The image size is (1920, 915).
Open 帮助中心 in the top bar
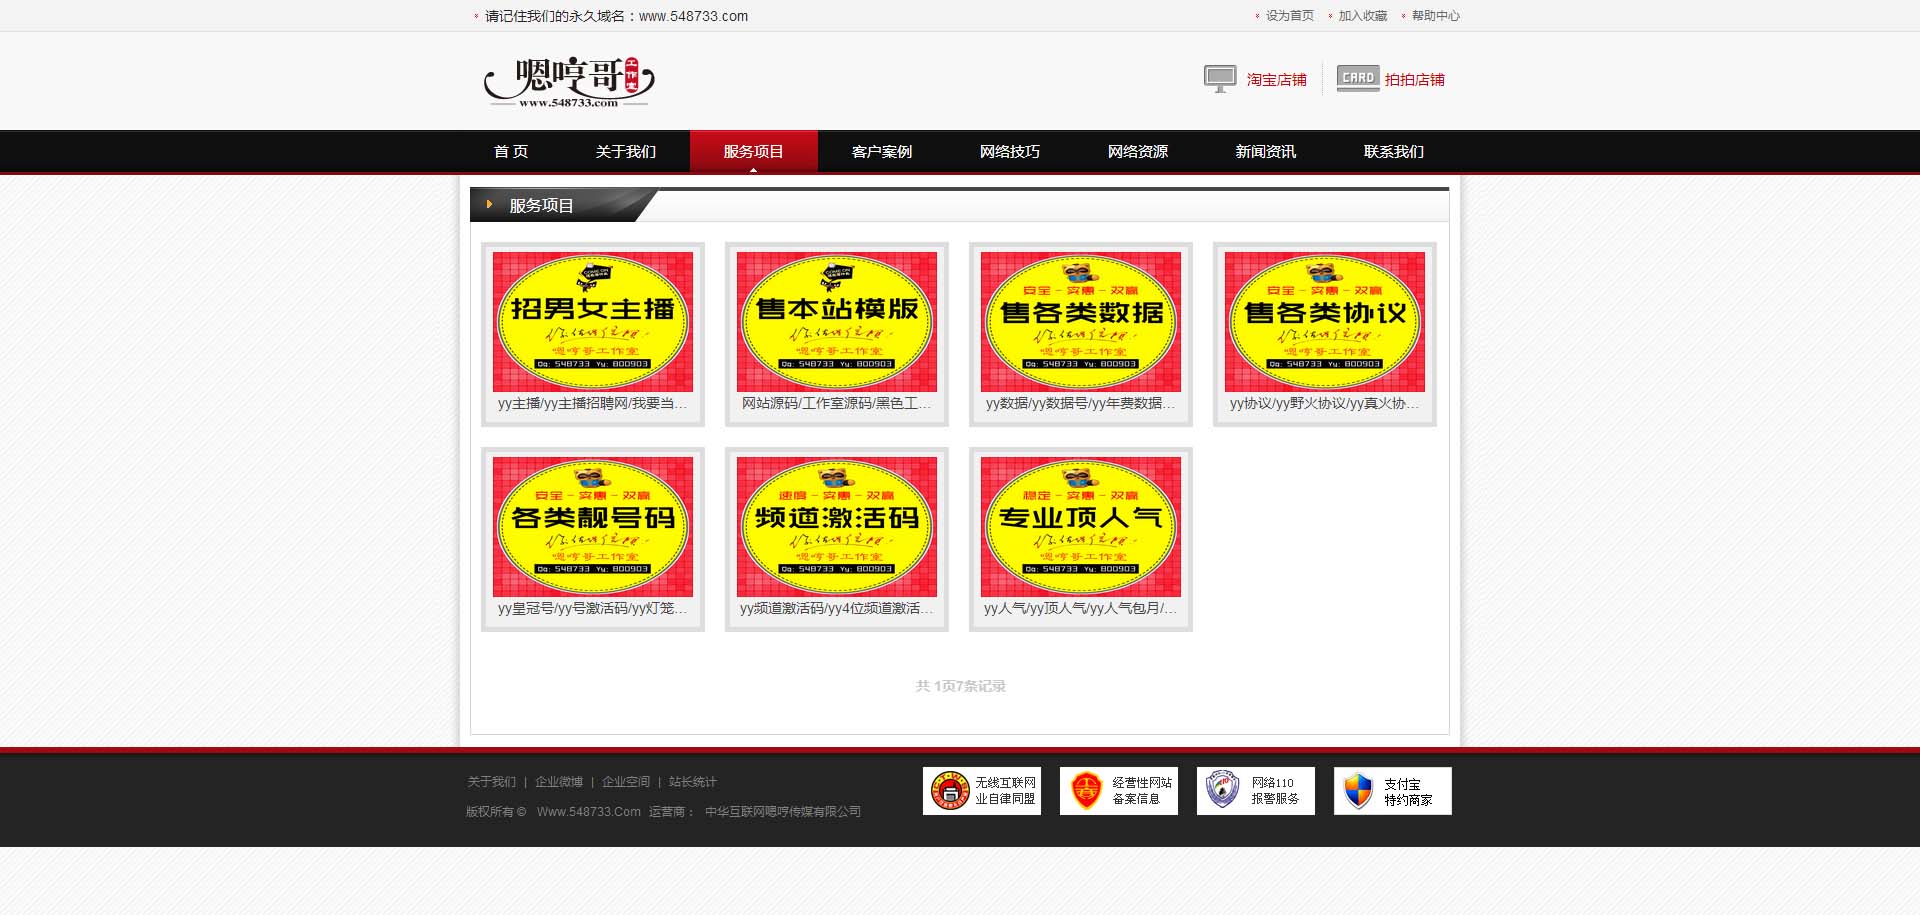(x=1436, y=16)
